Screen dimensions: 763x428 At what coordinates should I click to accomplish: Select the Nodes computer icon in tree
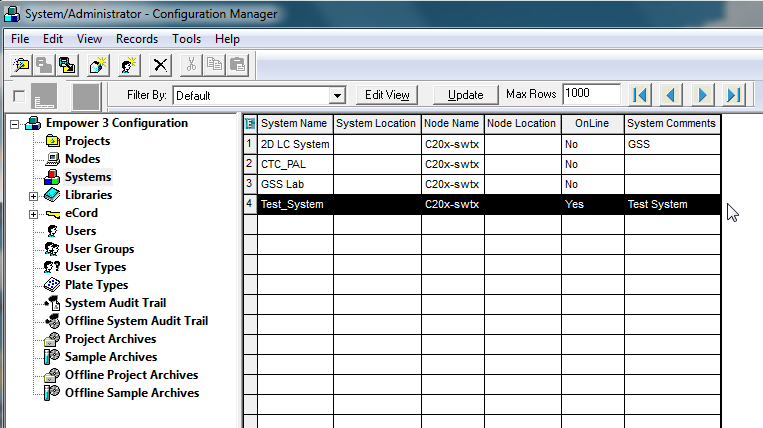(53, 159)
